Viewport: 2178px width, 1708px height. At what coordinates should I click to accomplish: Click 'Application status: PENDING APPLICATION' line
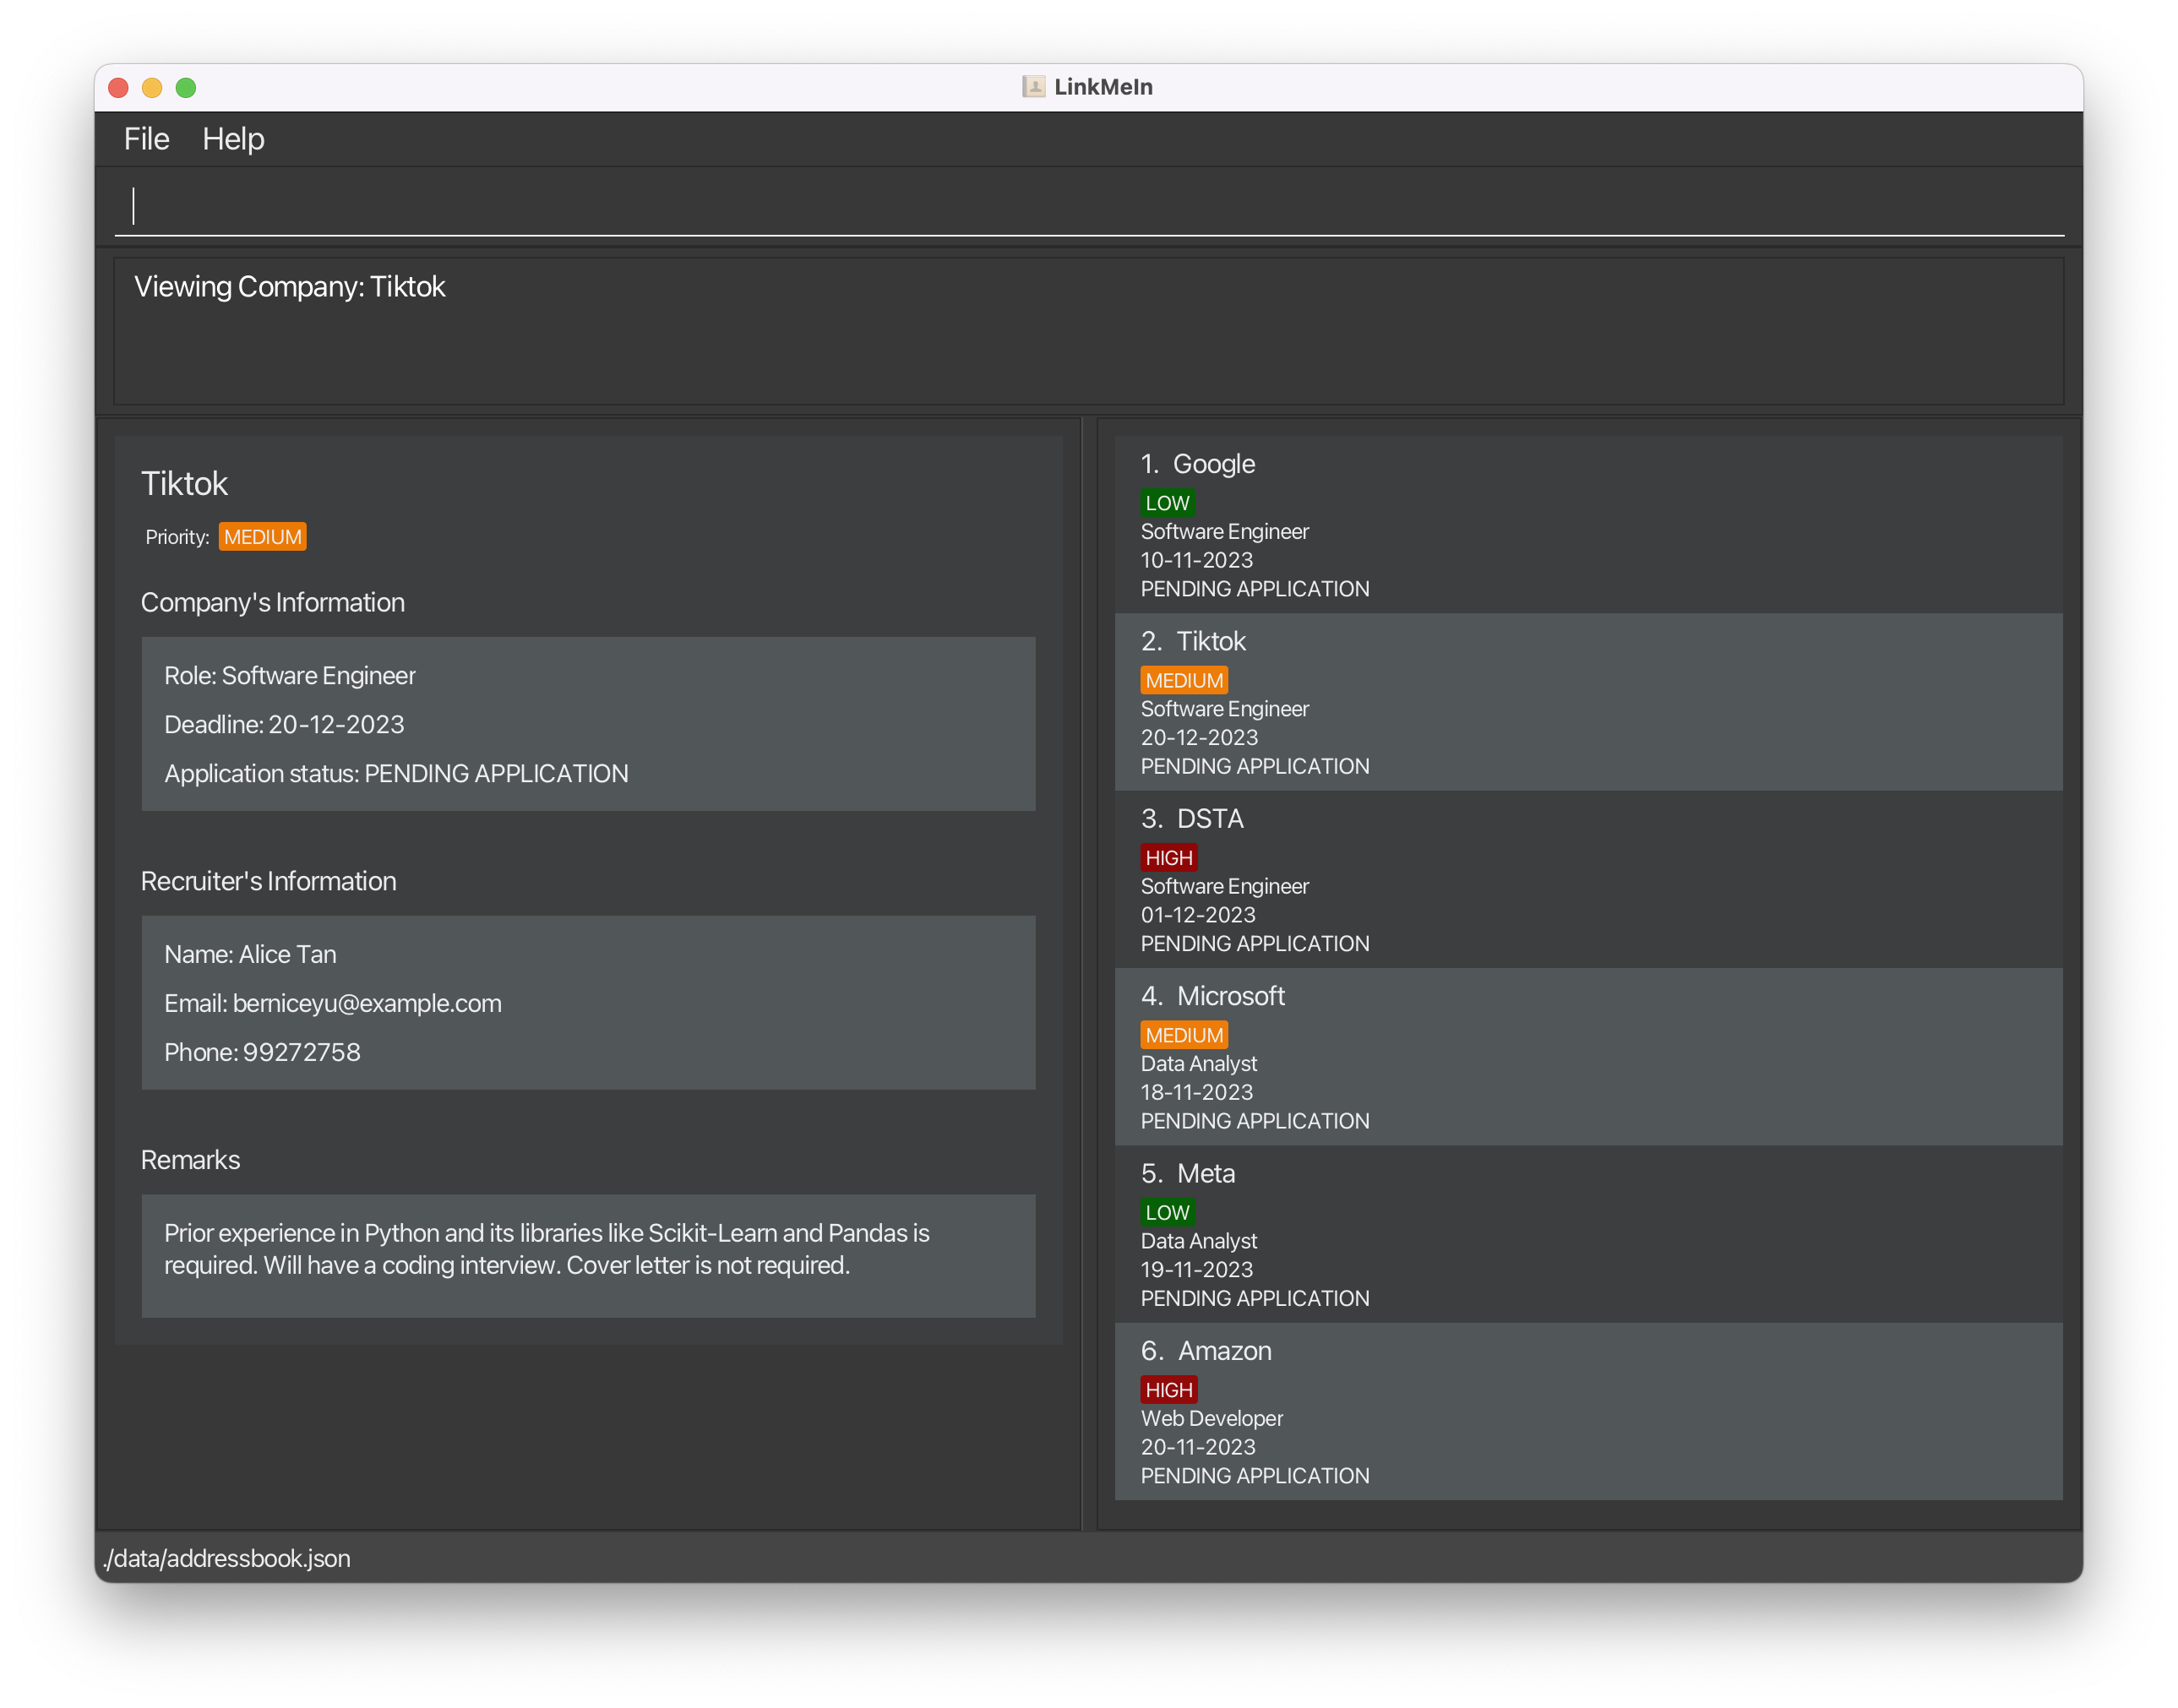[x=396, y=774]
